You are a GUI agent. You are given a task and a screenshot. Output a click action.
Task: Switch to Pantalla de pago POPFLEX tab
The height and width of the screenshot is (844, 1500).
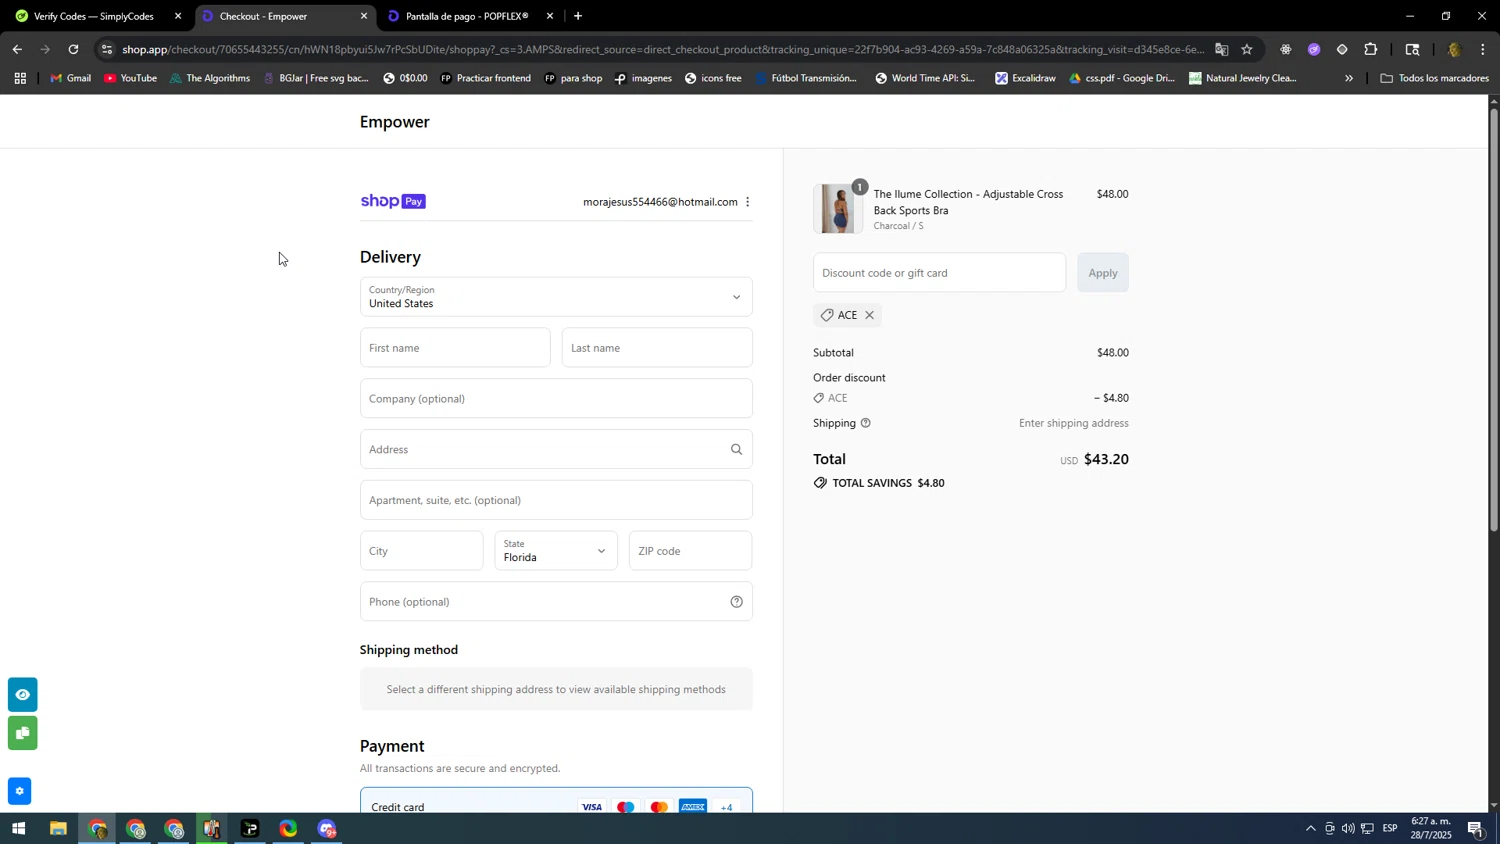click(468, 16)
